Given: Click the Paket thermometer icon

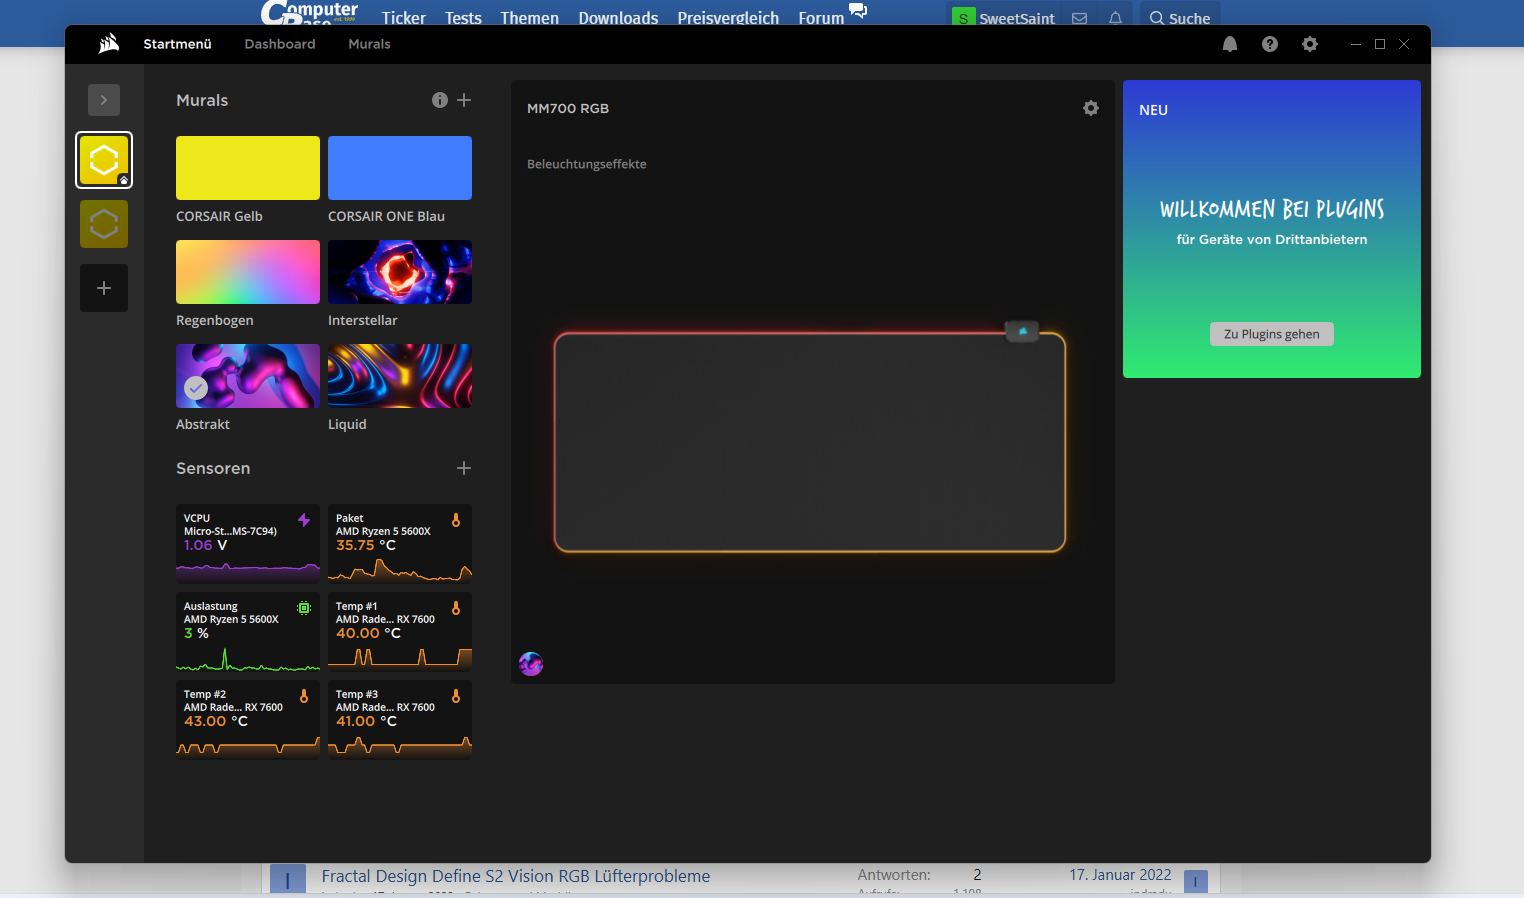Looking at the screenshot, I should [456, 520].
